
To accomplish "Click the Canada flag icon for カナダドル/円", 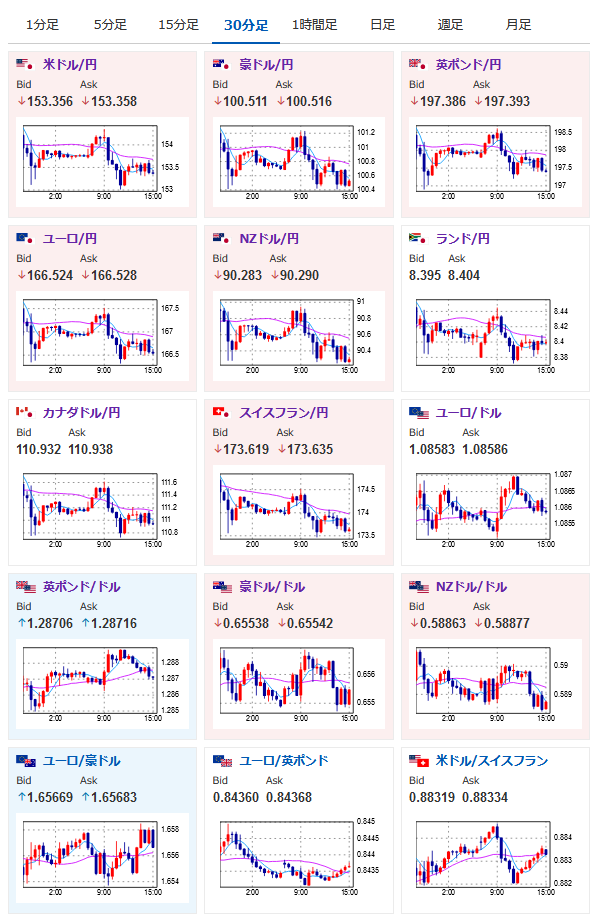I will click(25, 412).
